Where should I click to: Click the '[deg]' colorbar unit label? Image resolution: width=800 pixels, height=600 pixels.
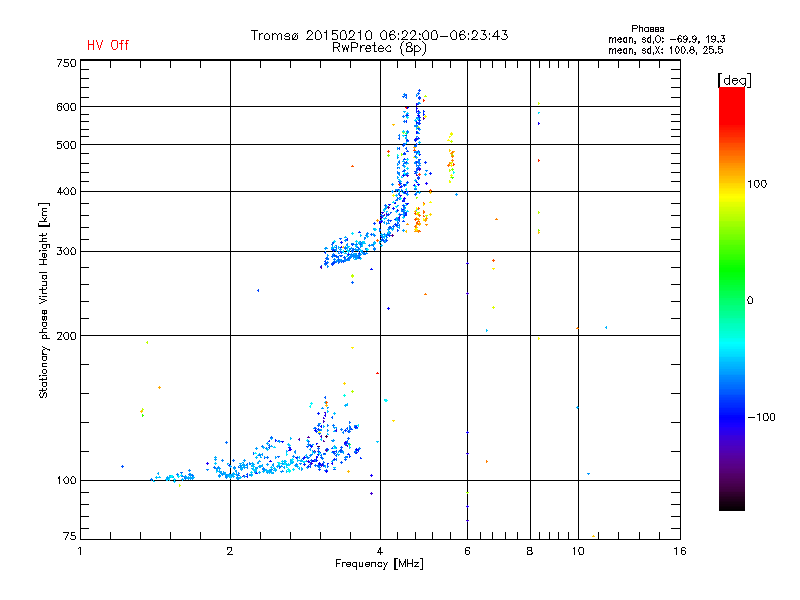pos(734,80)
